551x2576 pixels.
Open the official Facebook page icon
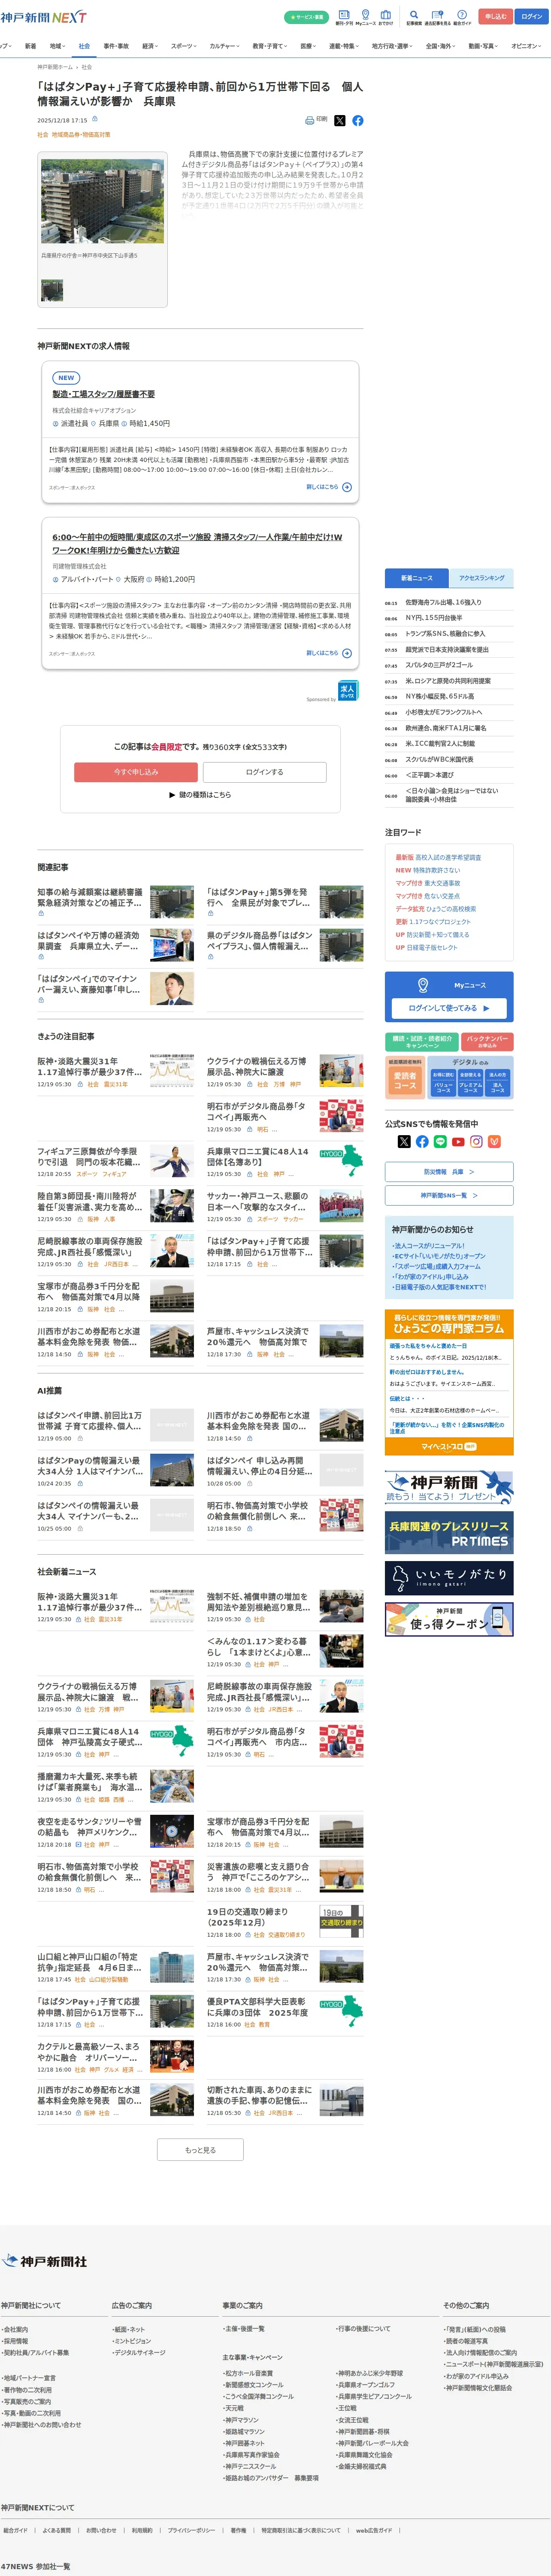pyautogui.click(x=422, y=1141)
